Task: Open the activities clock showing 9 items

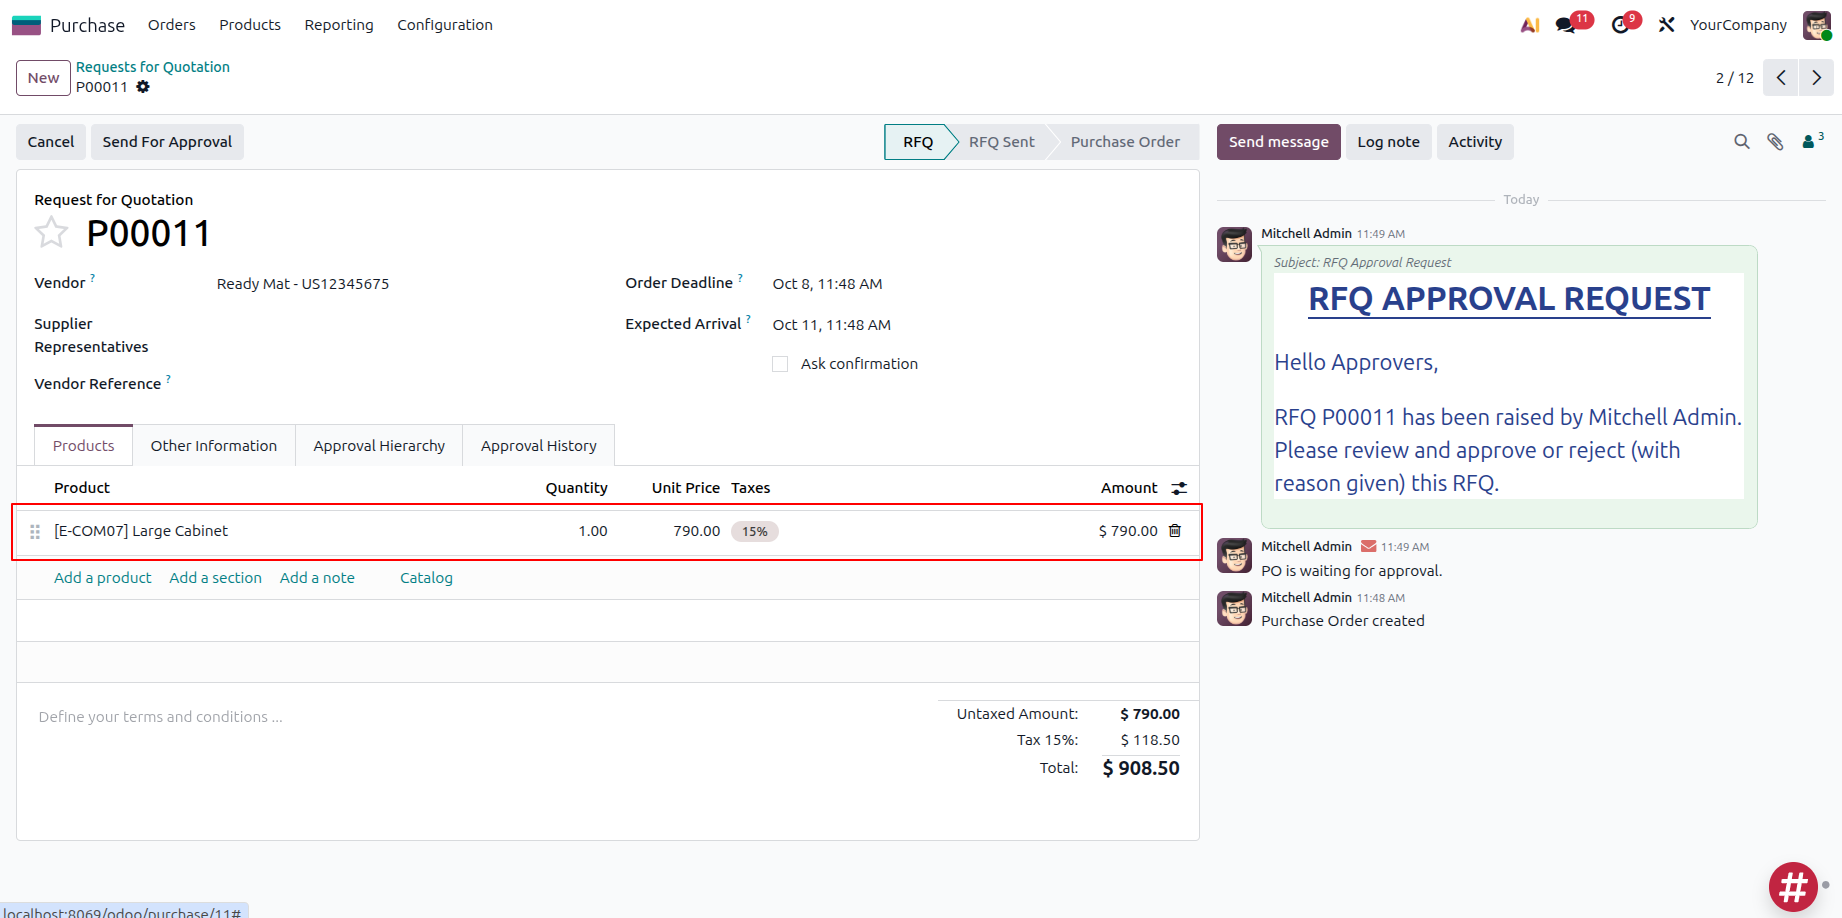Action: 1619,24
